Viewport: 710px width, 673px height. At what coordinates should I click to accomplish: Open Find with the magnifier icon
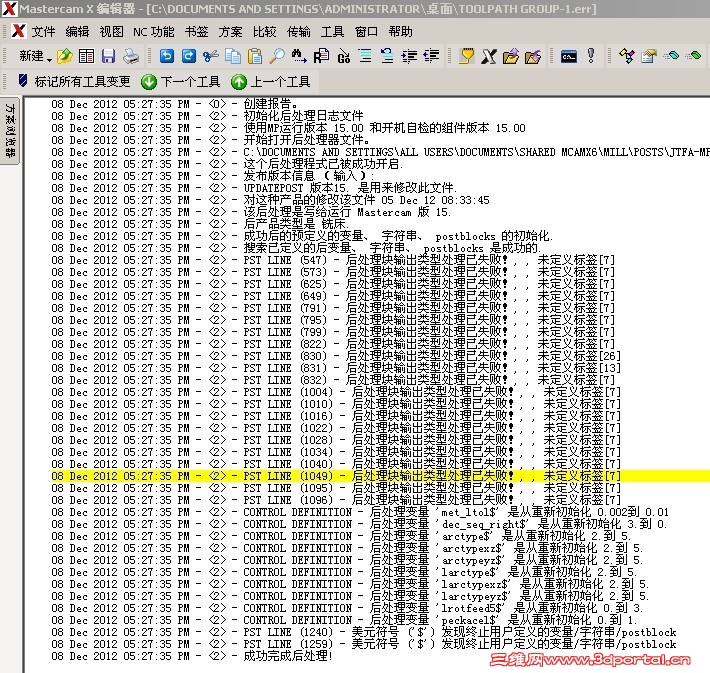click(277, 56)
